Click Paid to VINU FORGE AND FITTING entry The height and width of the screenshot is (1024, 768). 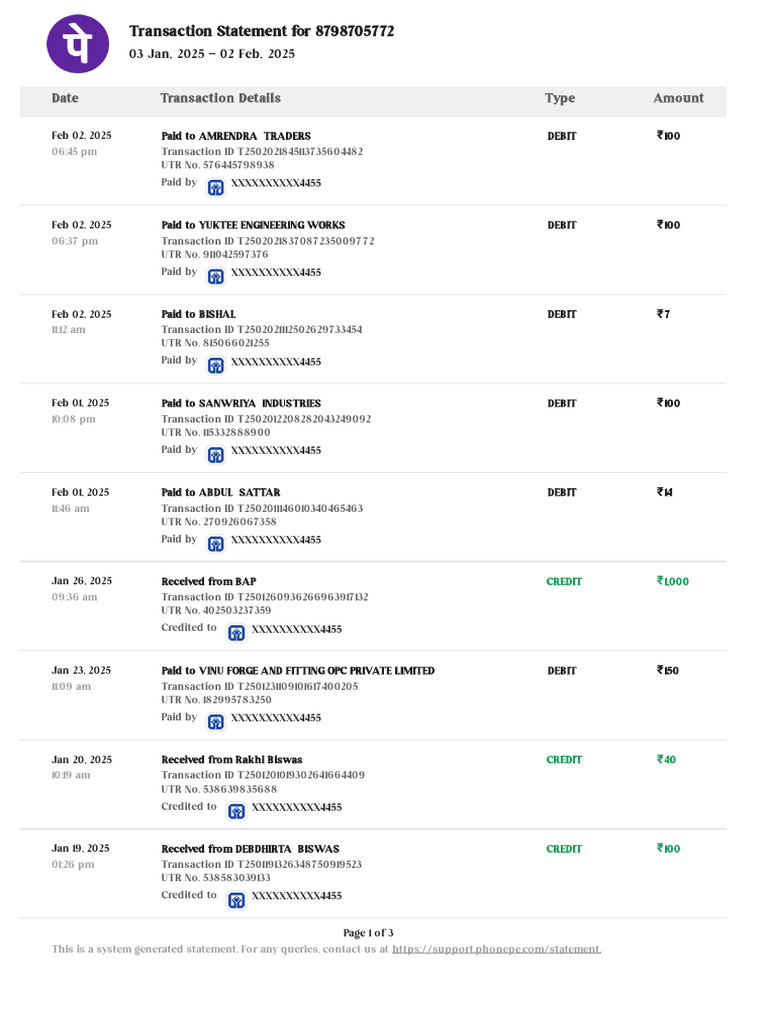point(298,670)
